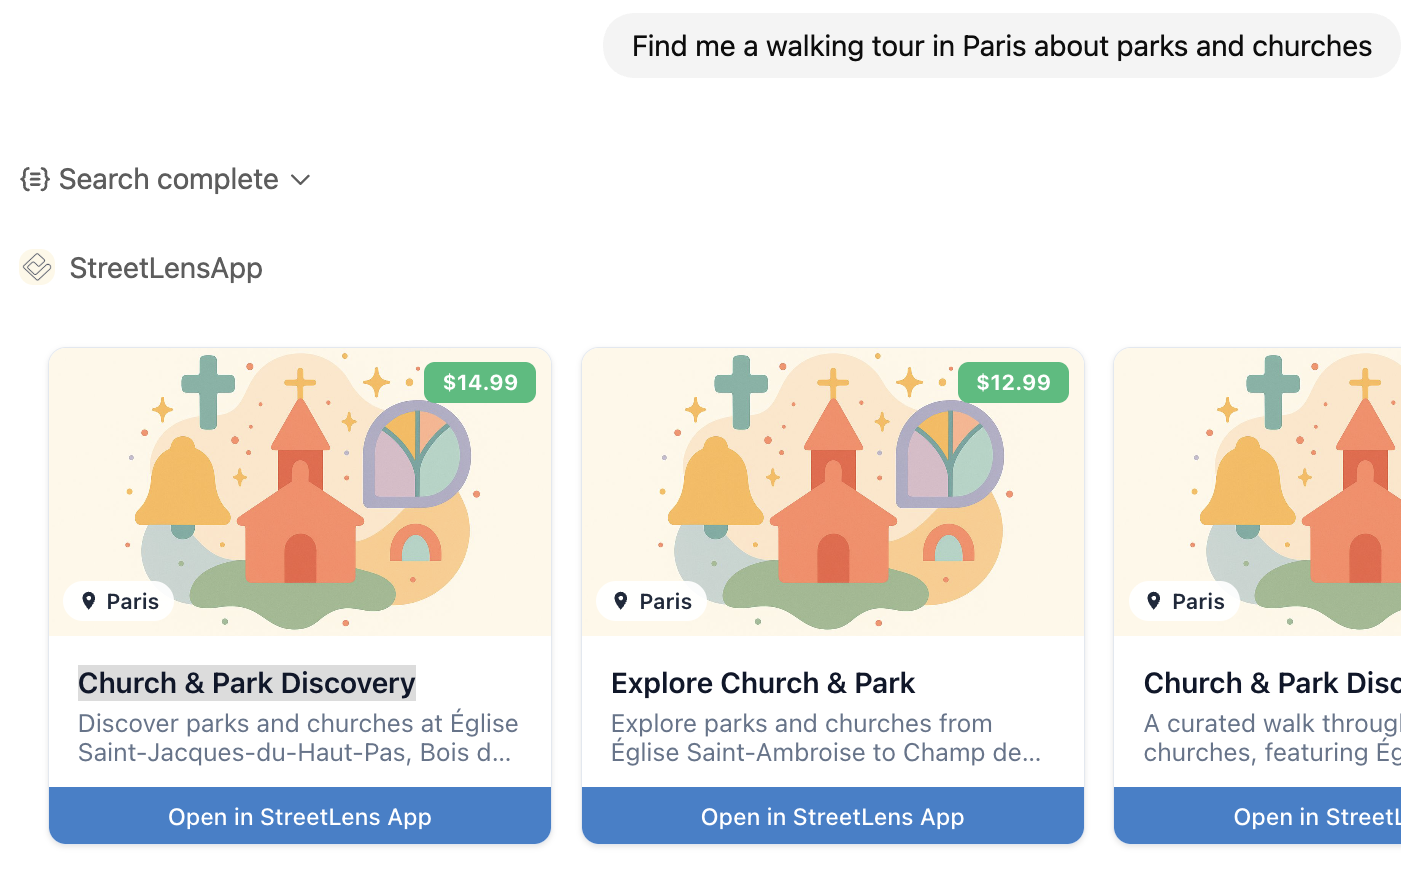Open first tour in StreetLens App
The image size is (1408, 880).
(300, 816)
